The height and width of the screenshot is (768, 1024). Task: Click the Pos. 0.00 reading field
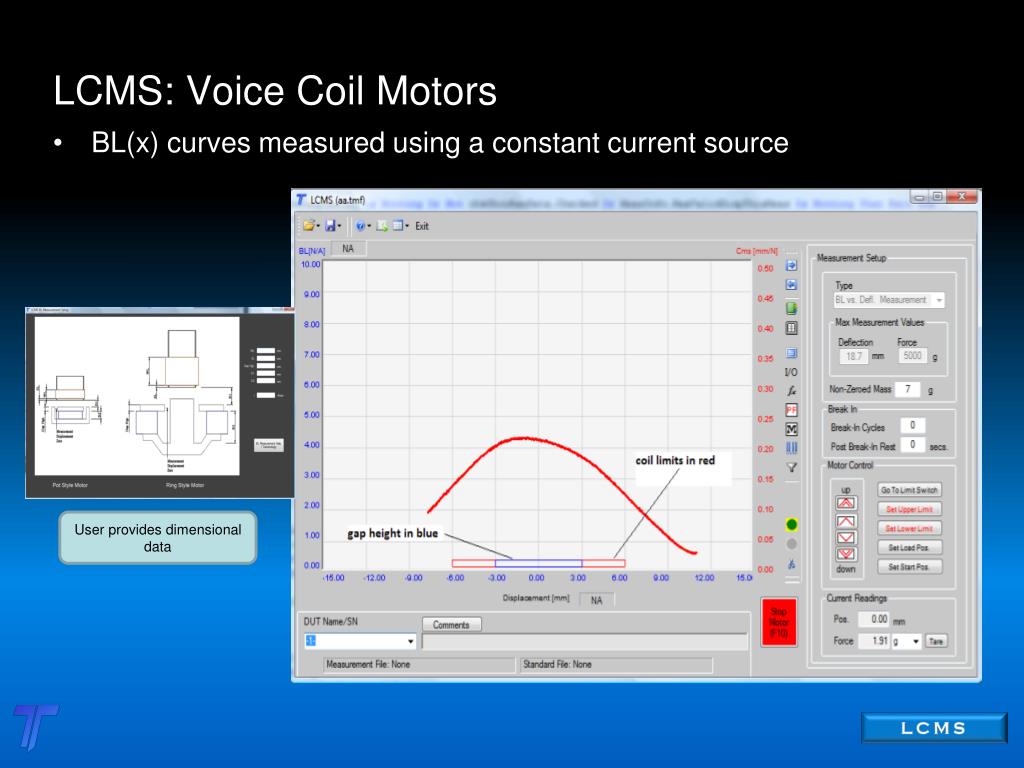tap(874, 619)
